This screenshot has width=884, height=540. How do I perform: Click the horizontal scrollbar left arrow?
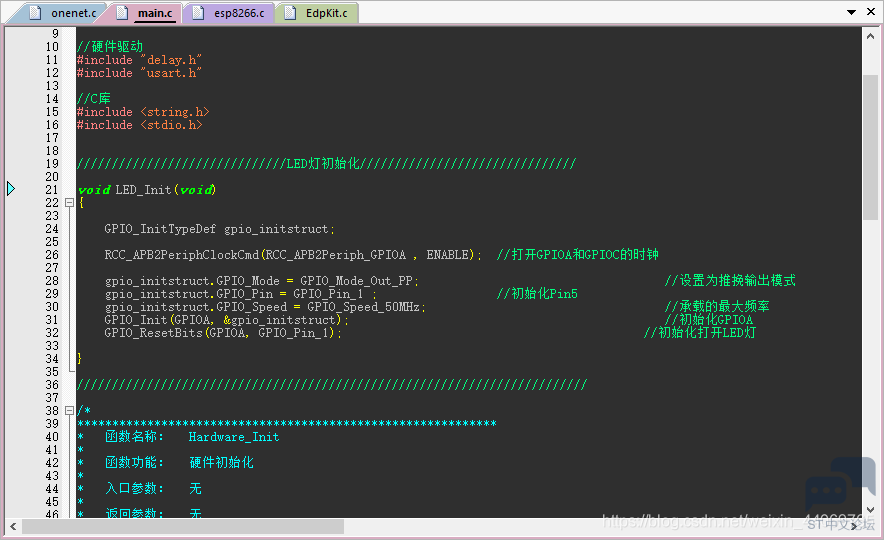[12, 526]
